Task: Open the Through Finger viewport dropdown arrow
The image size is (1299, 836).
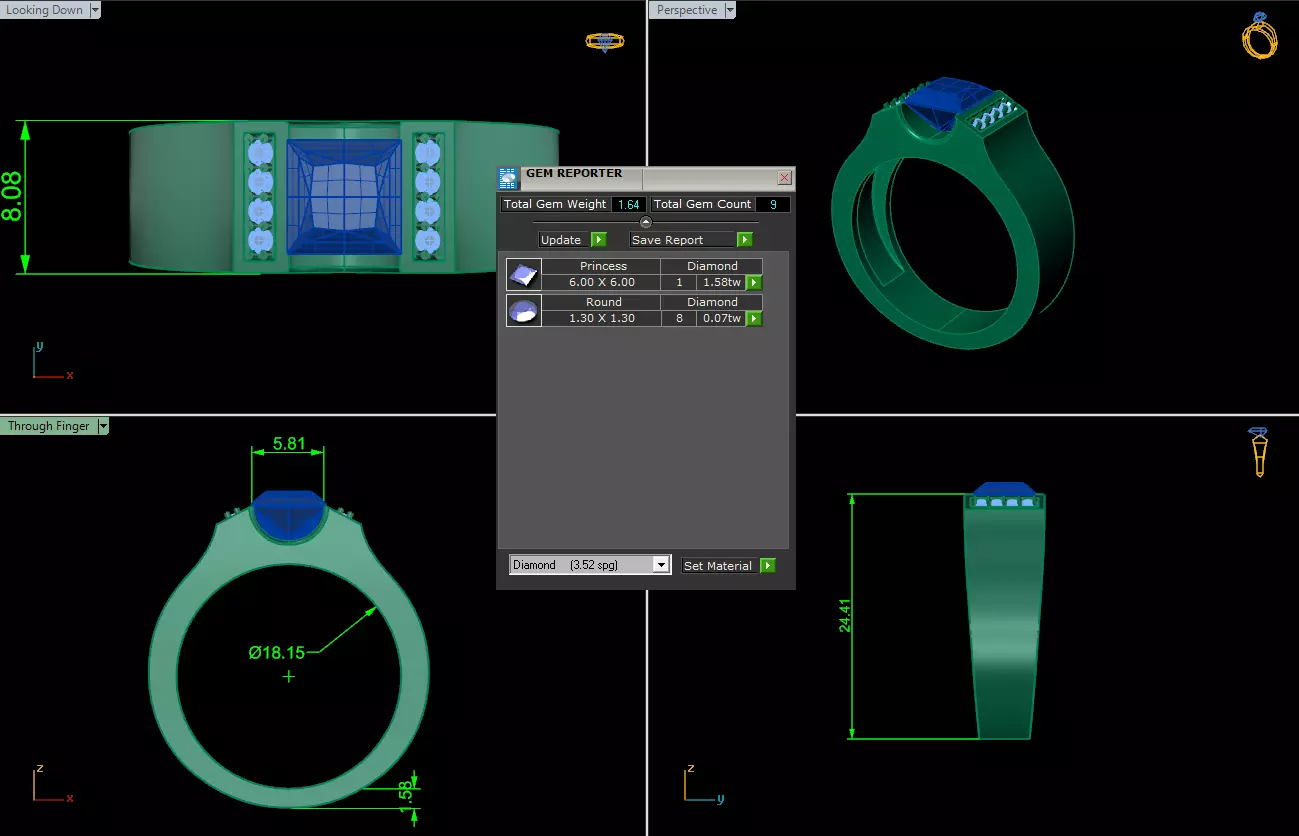Action: pos(103,426)
